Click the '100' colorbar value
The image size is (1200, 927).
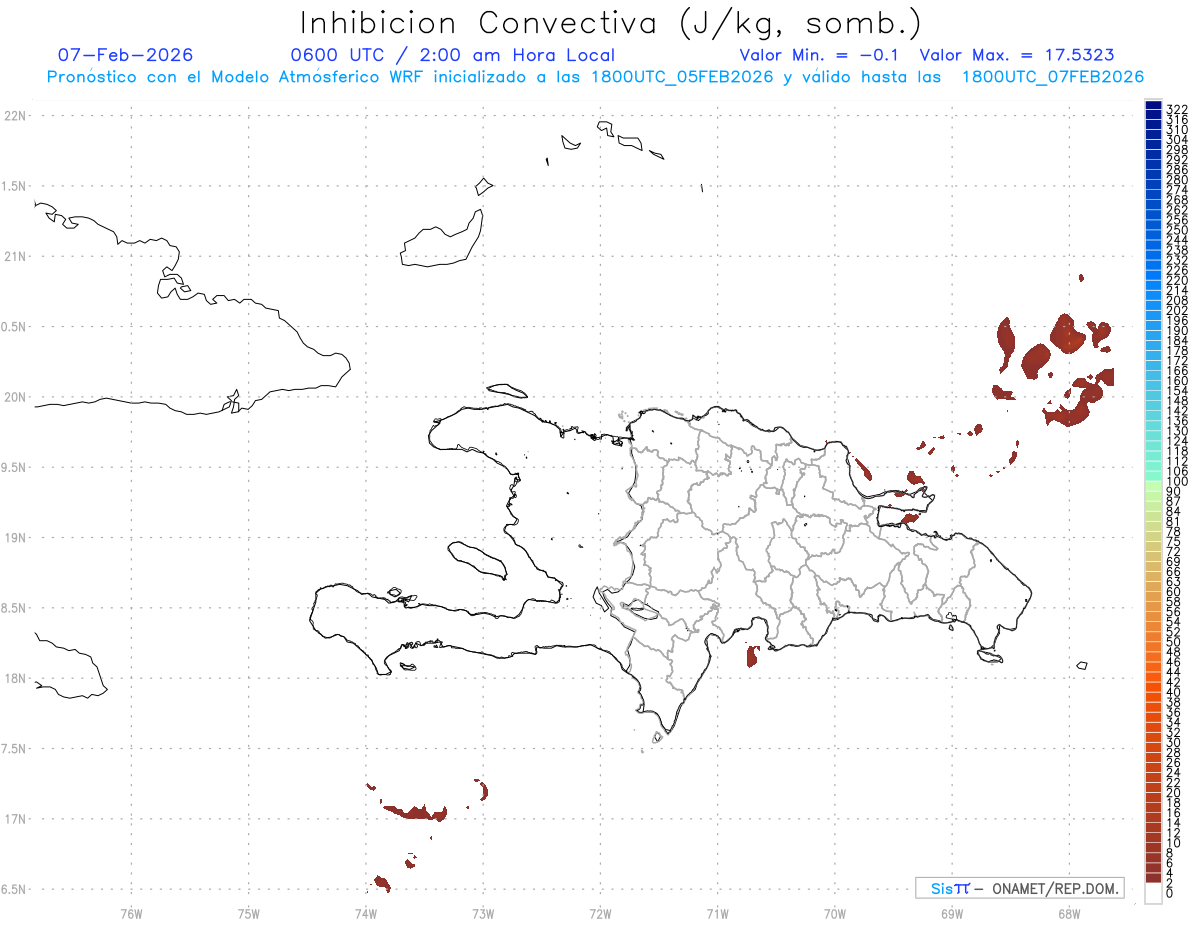[x=1176, y=482]
